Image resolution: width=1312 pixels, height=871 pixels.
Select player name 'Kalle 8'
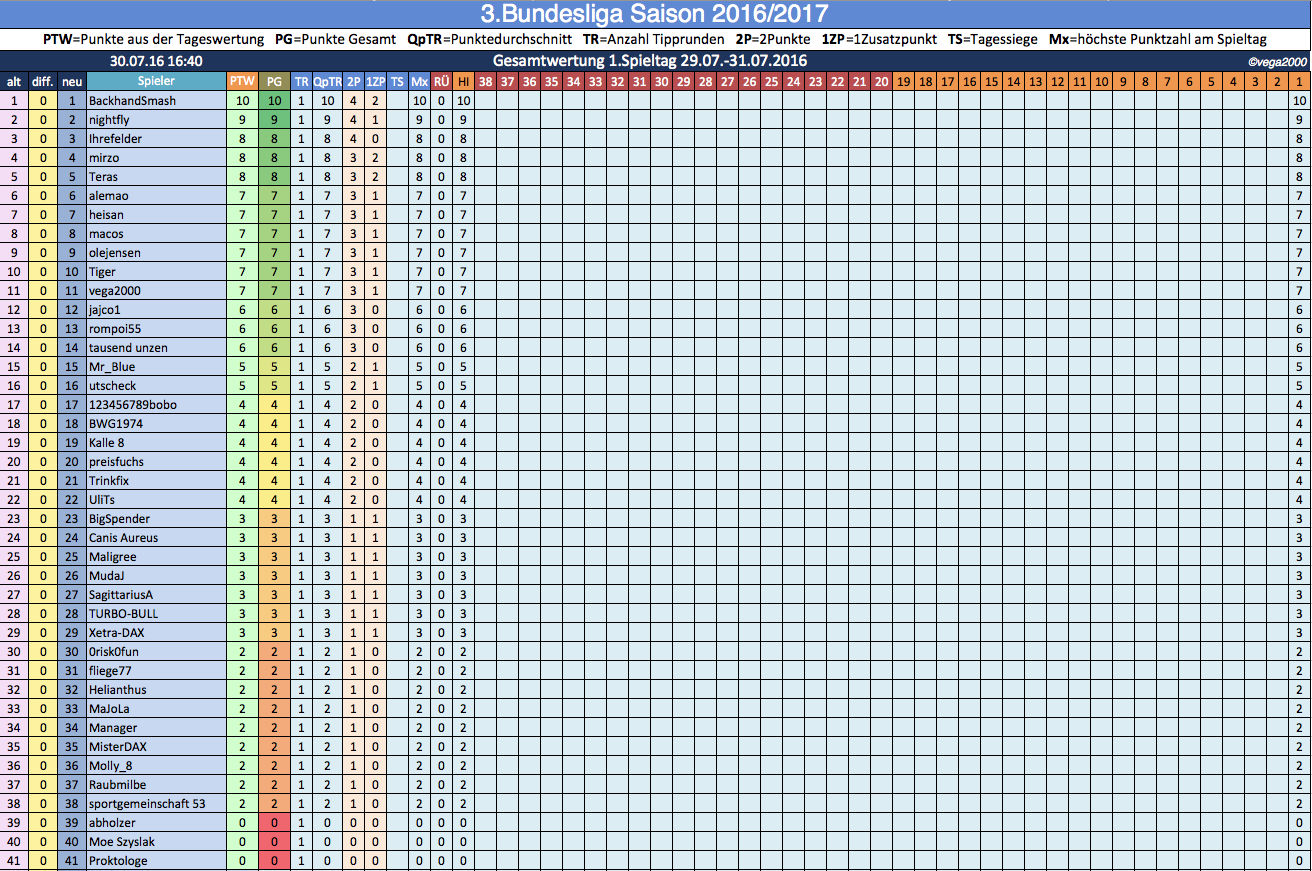pos(106,443)
